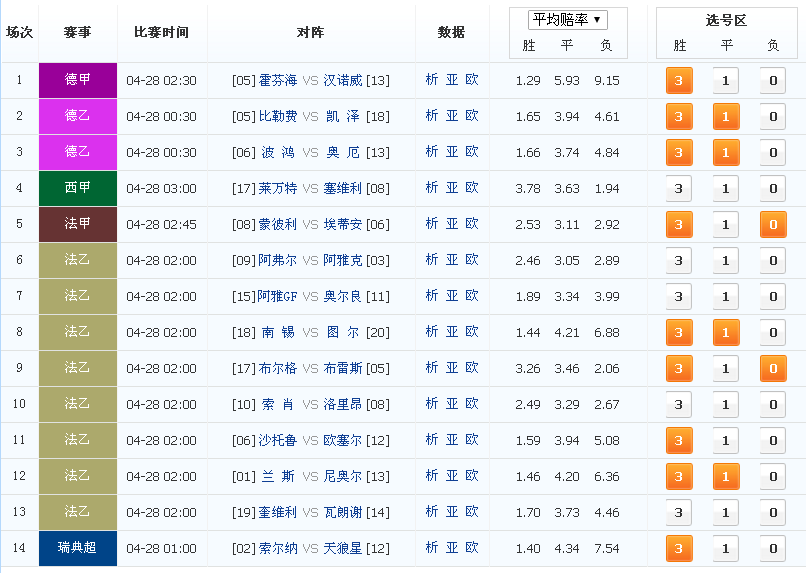The image size is (806, 573).
Task: Deselect win (3) for match 11 沙托鲁
Action: [679, 440]
